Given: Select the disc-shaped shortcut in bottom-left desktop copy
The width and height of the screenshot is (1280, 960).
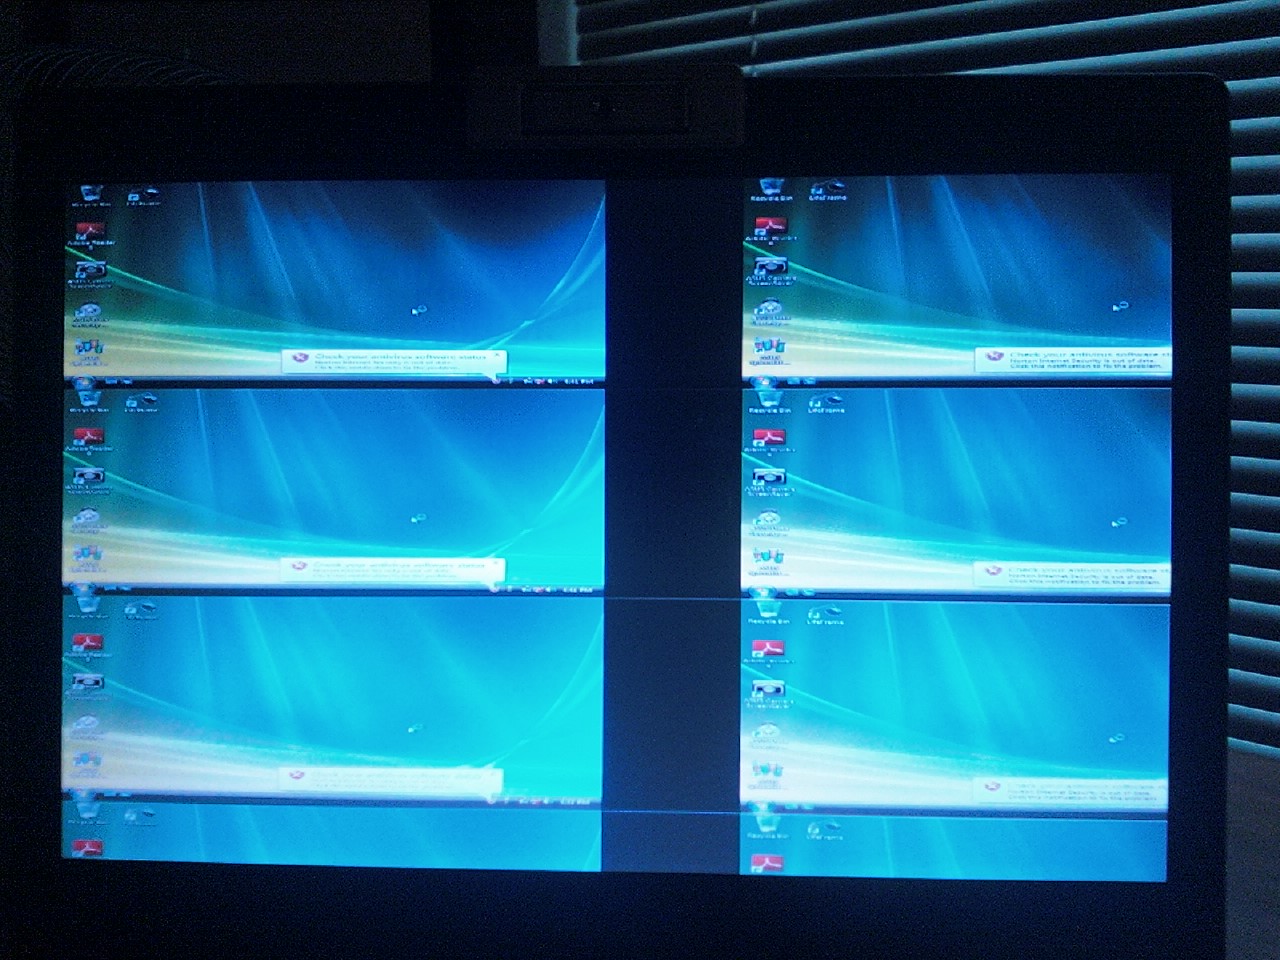Looking at the screenshot, I should pos(88,728).
